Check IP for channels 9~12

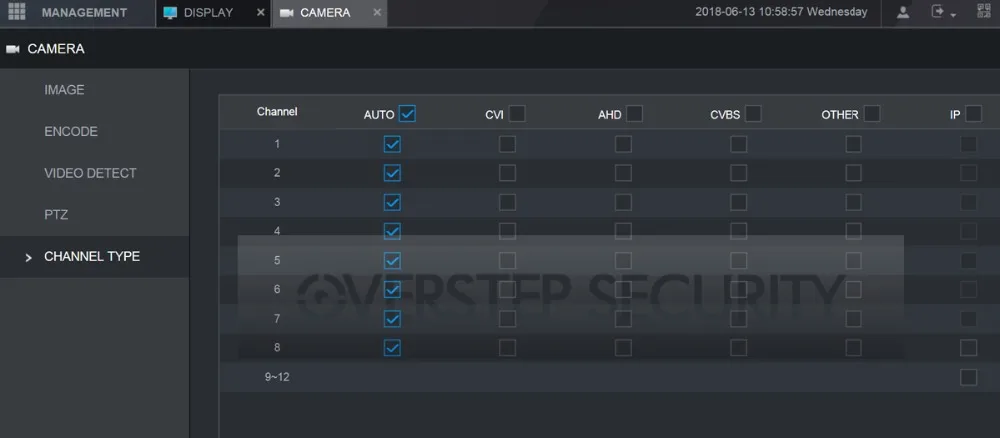(968, 377)
